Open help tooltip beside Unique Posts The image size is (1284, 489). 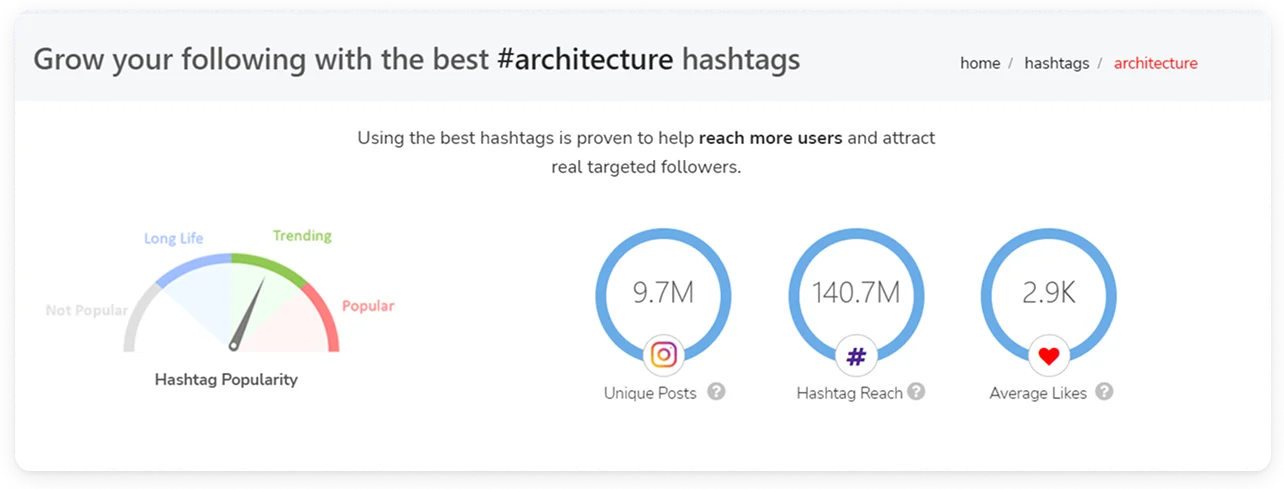point(716,392)
